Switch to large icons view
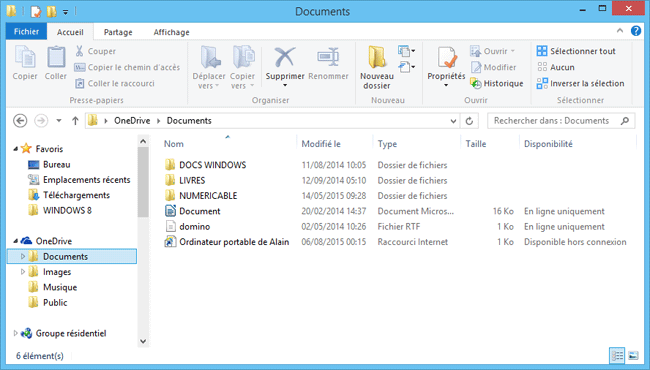The image size is (650, 370). tap(633, 355)
